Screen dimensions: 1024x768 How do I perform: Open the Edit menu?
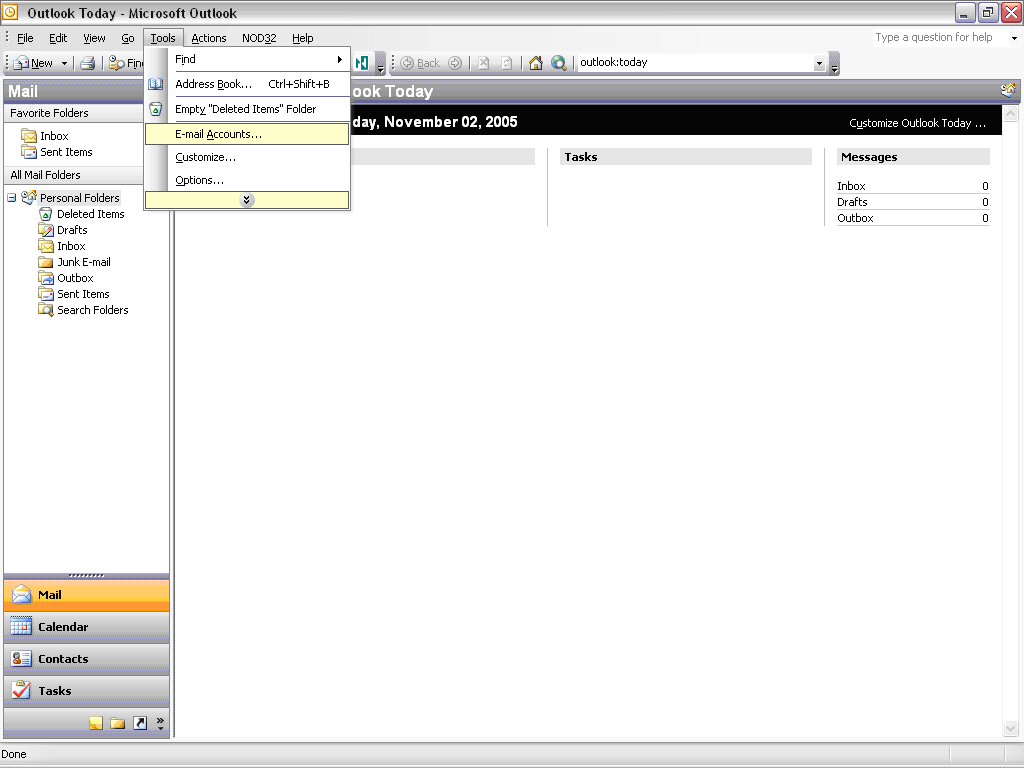[58, 38]
